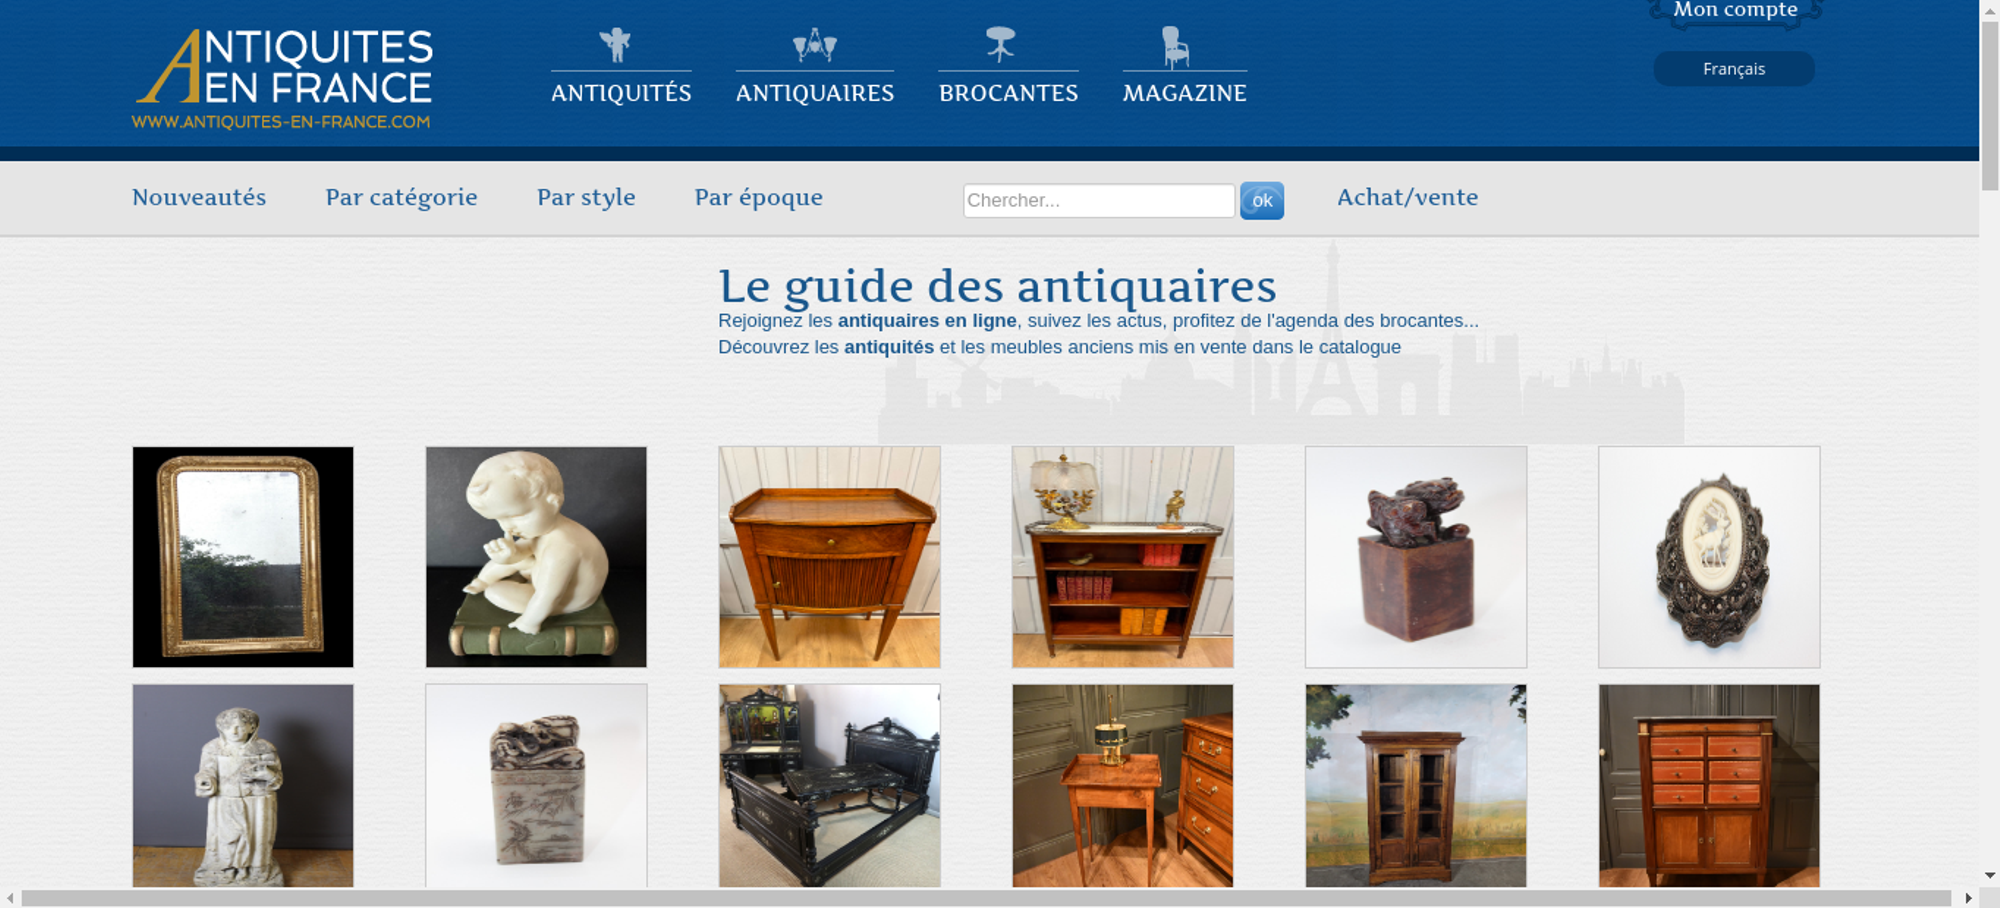This screenshot has width=2000, height=908.
Task: Open the Par style menu
Action: 586,197
